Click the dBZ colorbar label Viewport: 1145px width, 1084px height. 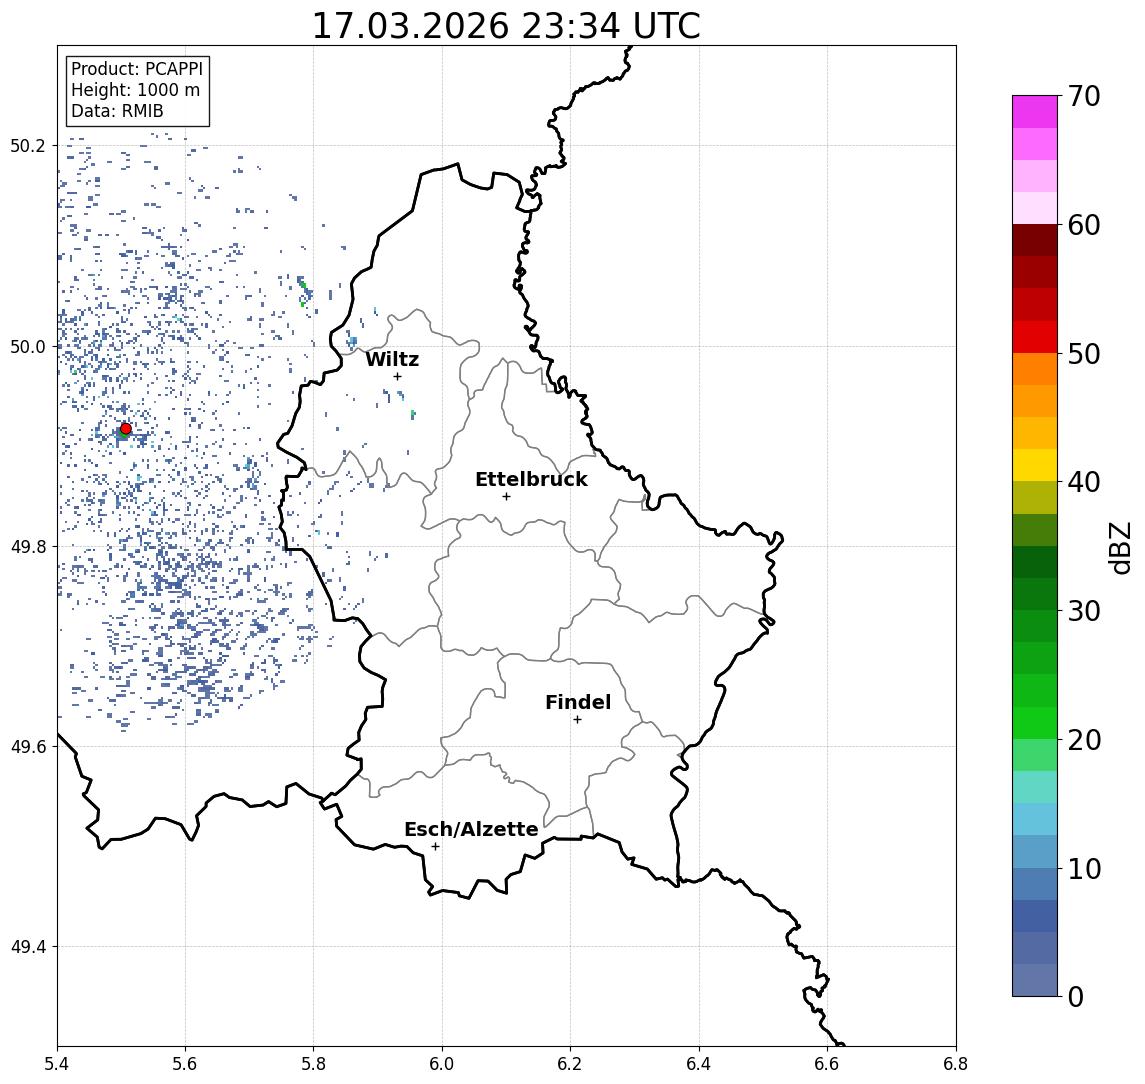[x=1119, y=547]
